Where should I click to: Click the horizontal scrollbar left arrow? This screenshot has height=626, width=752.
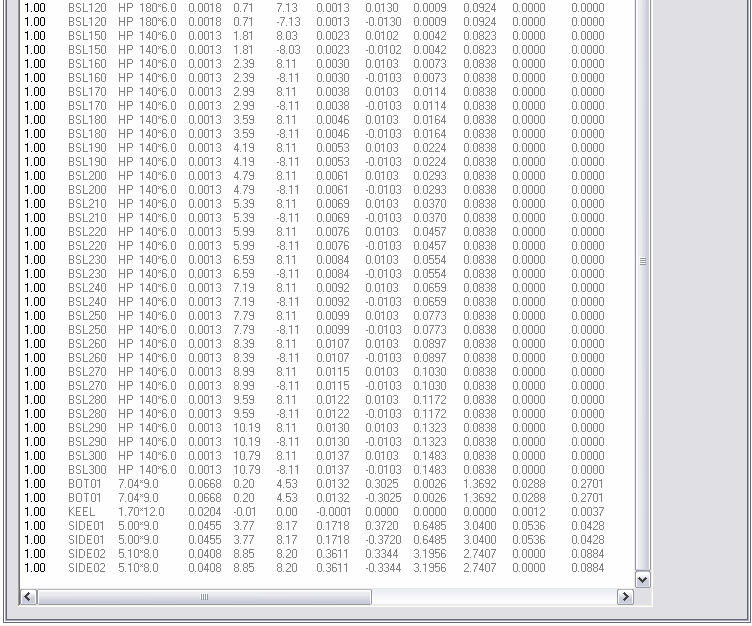click(28, 597)
